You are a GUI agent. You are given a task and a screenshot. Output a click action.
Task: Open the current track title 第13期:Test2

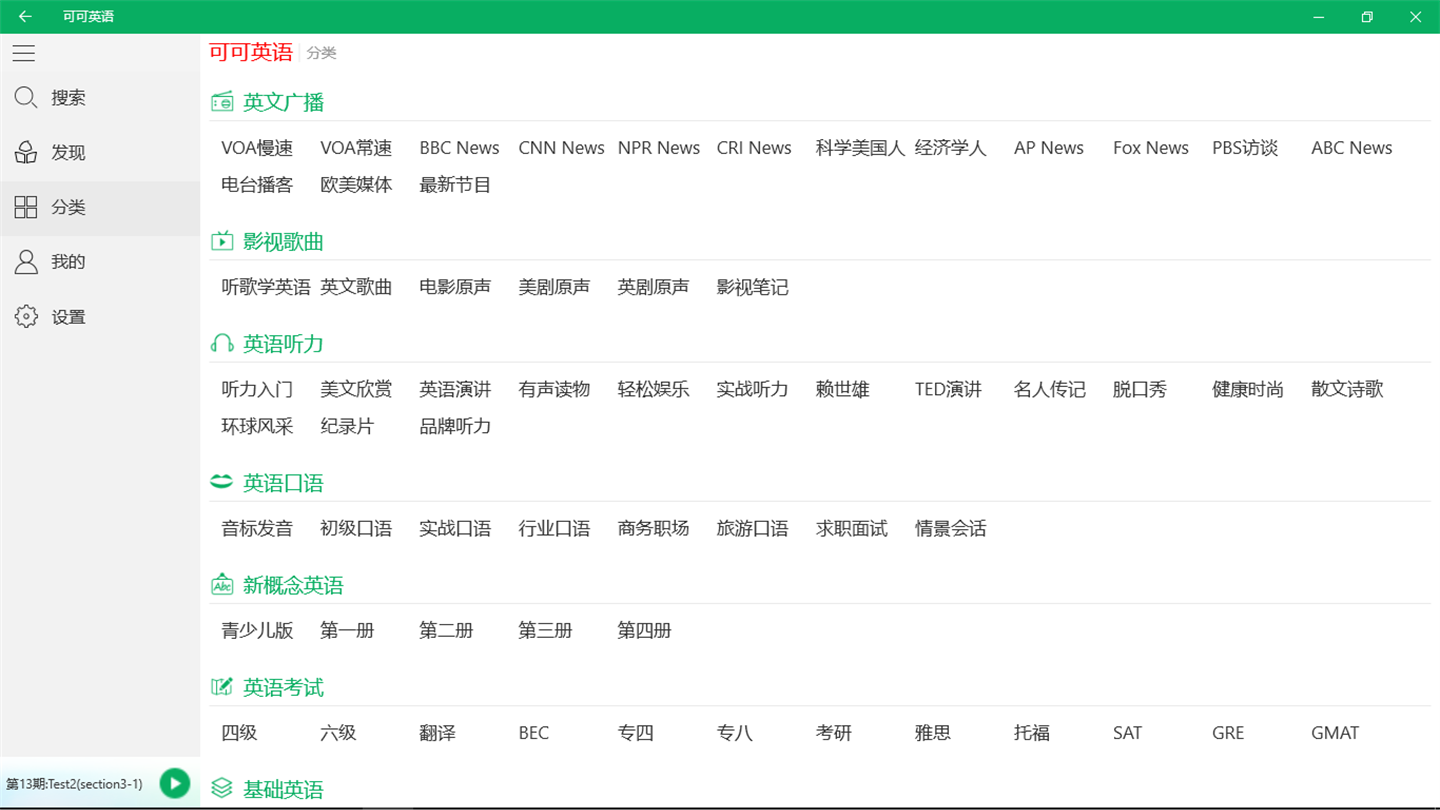74,784
